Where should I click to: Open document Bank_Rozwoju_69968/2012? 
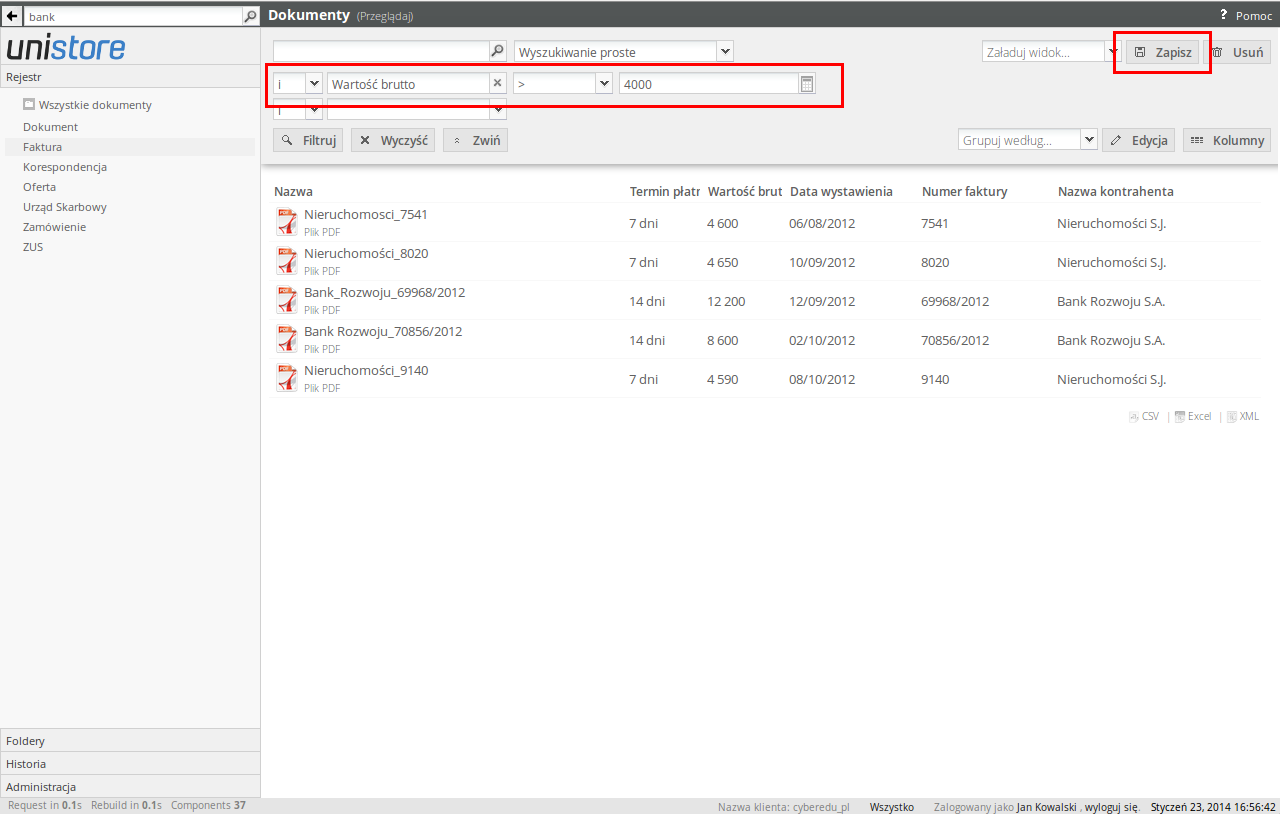click(384, 292)
